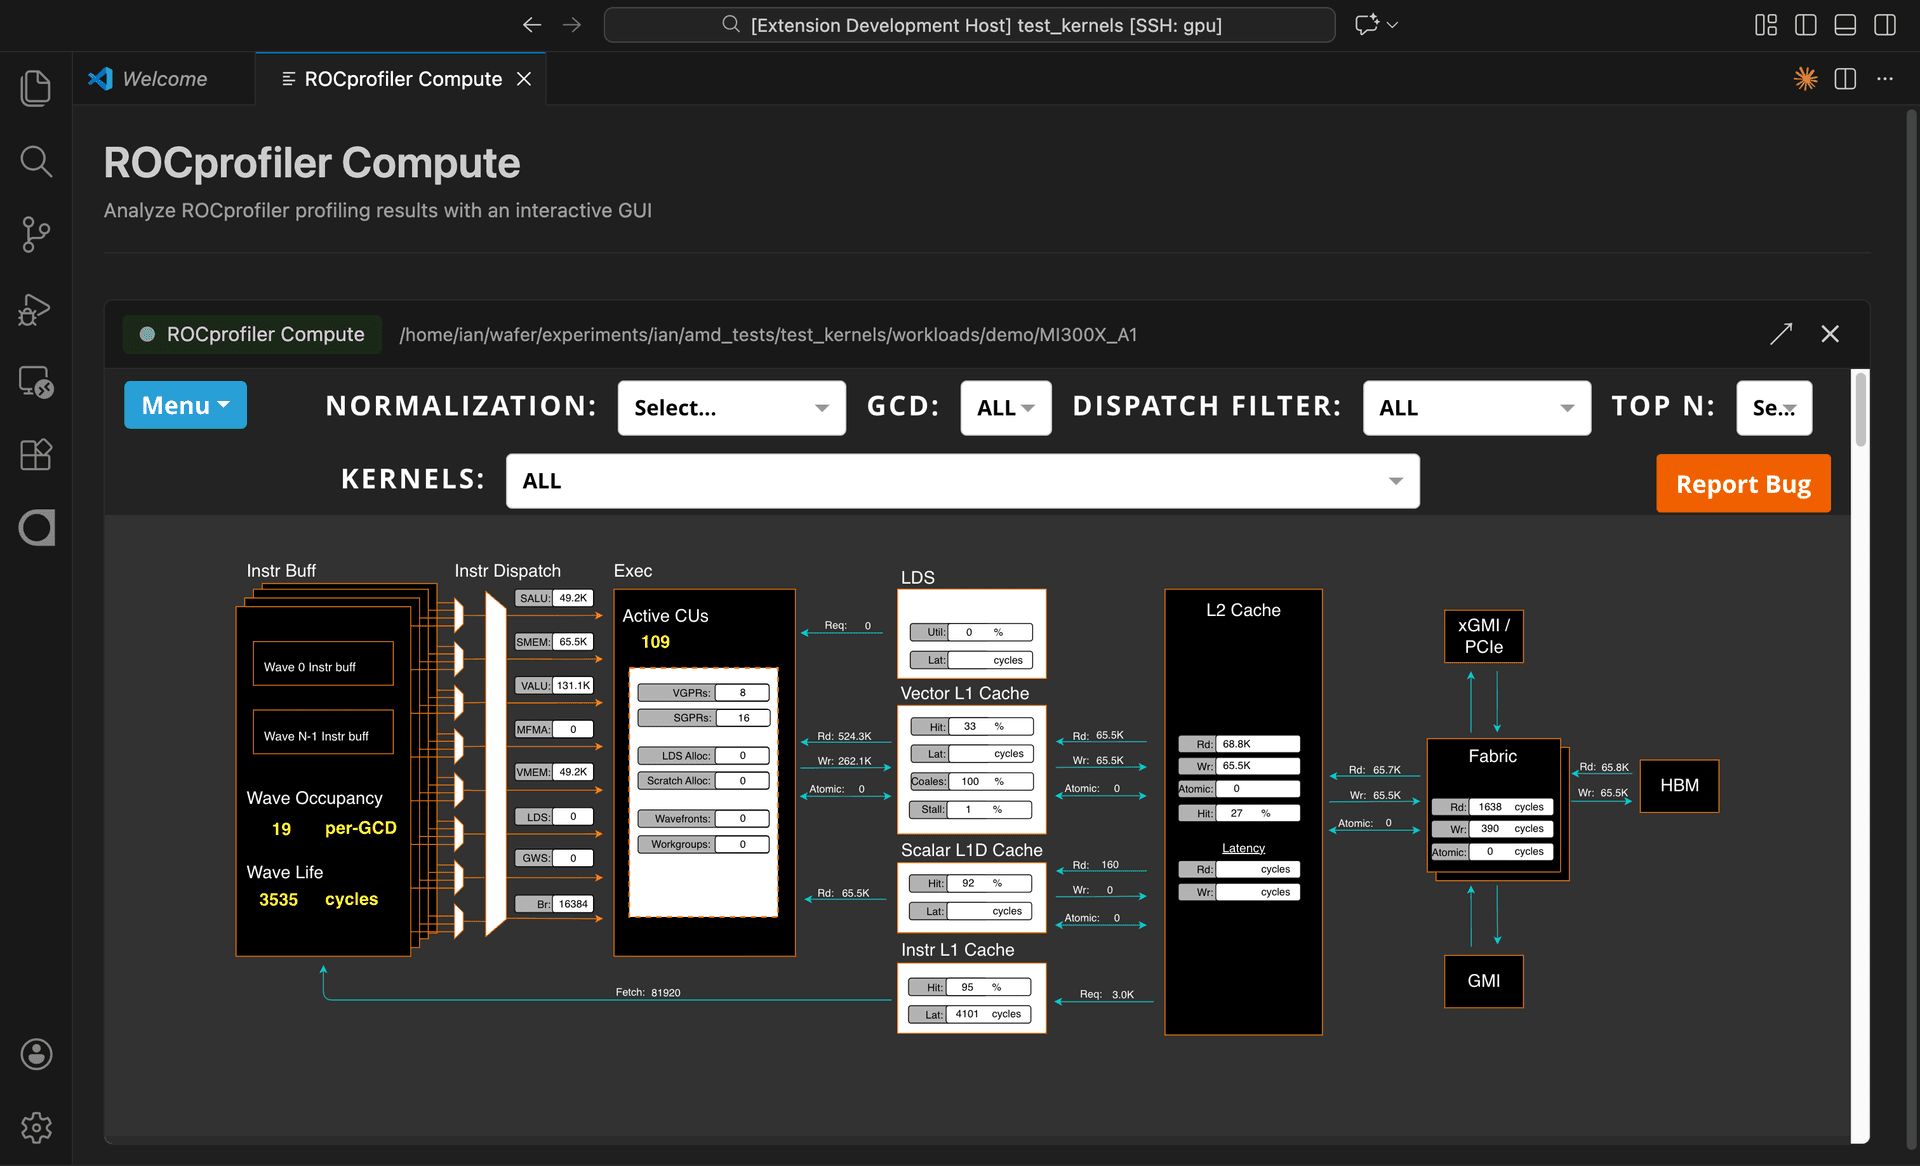Click the expand diagonal arrow near ROCprofiler Compute

(1781, 334)
